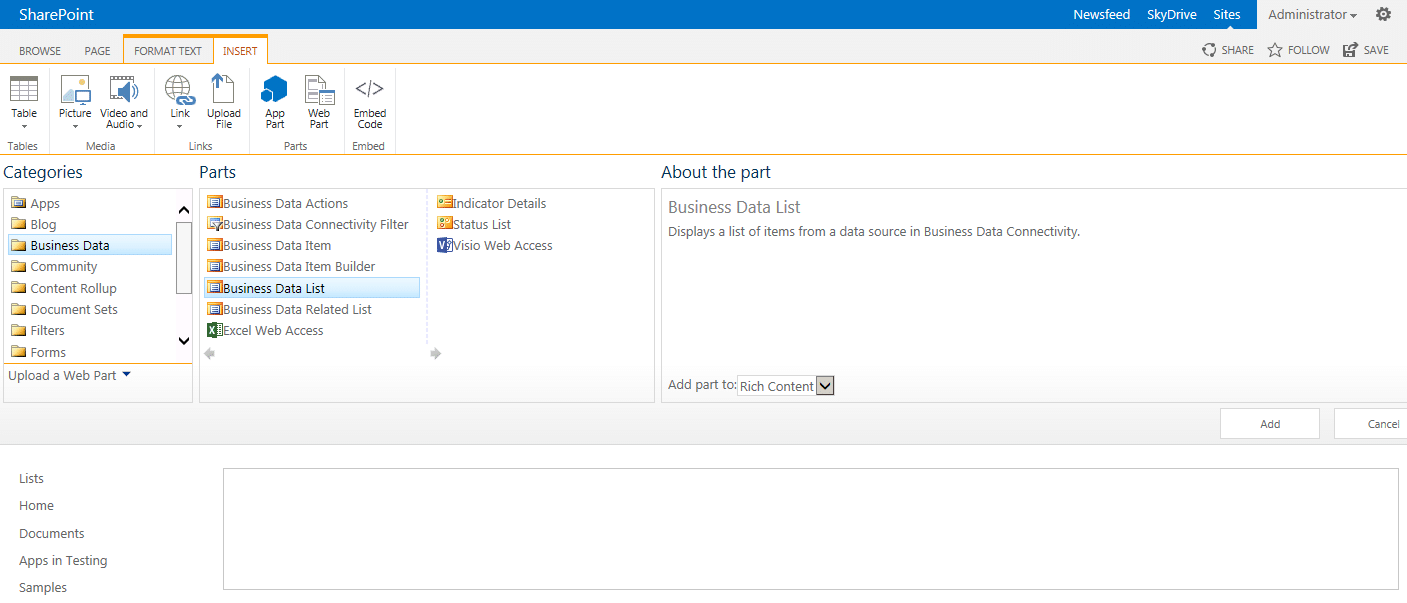Image resolution: width=1407 pixels, height=603 pixels.
Task: Expand the Picture dropdown arrow
Action: 75,126
